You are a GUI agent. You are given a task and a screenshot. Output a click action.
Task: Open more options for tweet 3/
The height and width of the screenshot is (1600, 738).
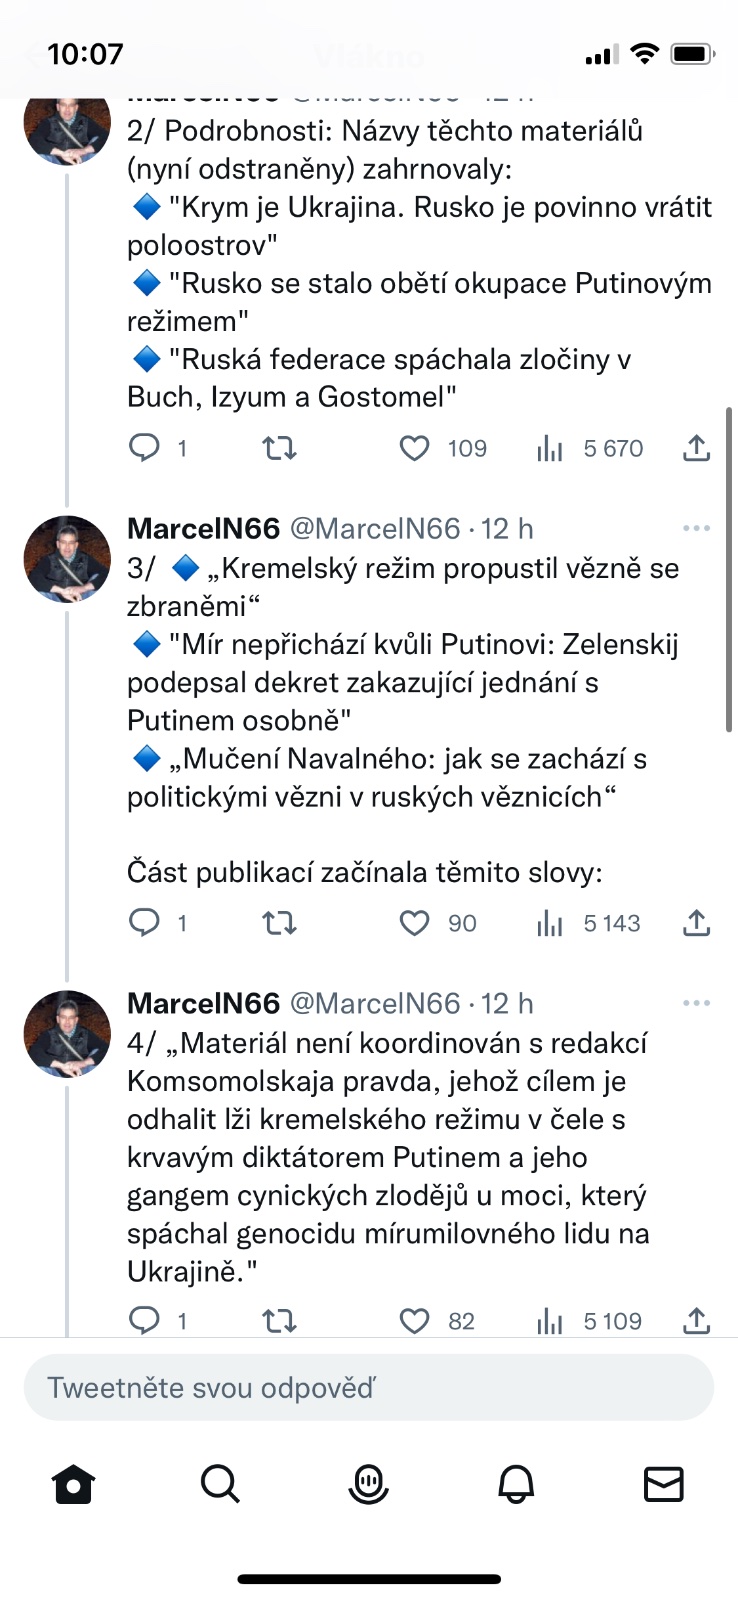pyautogui.click(x=695, y=528)
